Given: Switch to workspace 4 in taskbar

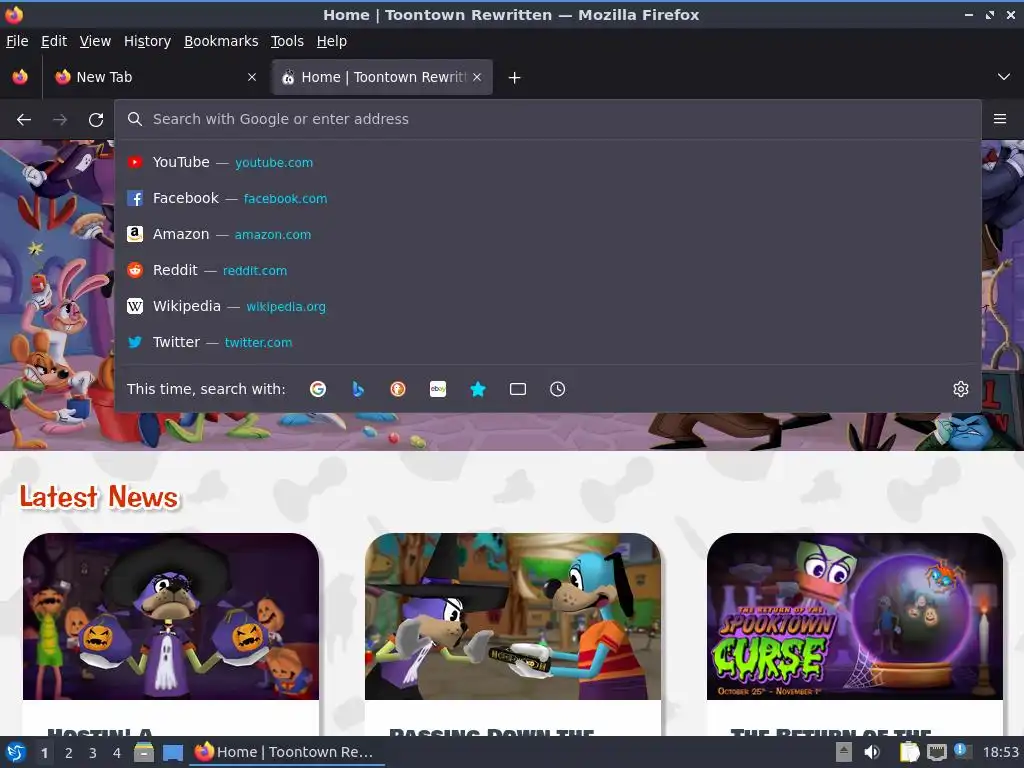Looking at the screenshot, I should (117, 753).
